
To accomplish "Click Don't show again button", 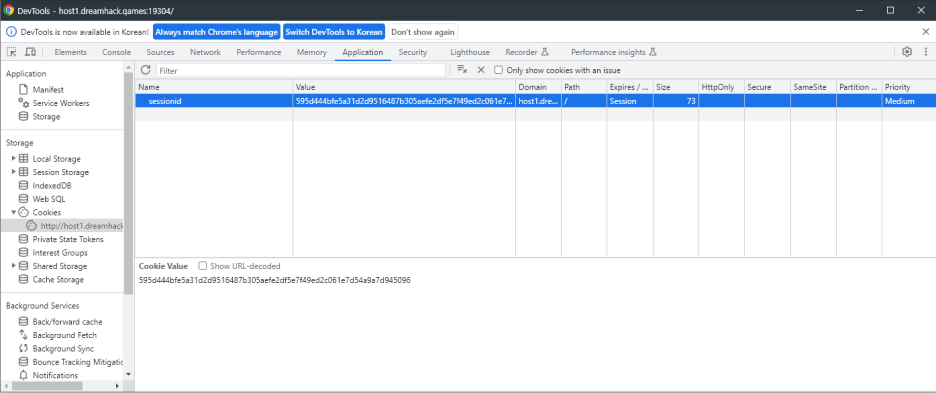I will click(x=423, y=32).
